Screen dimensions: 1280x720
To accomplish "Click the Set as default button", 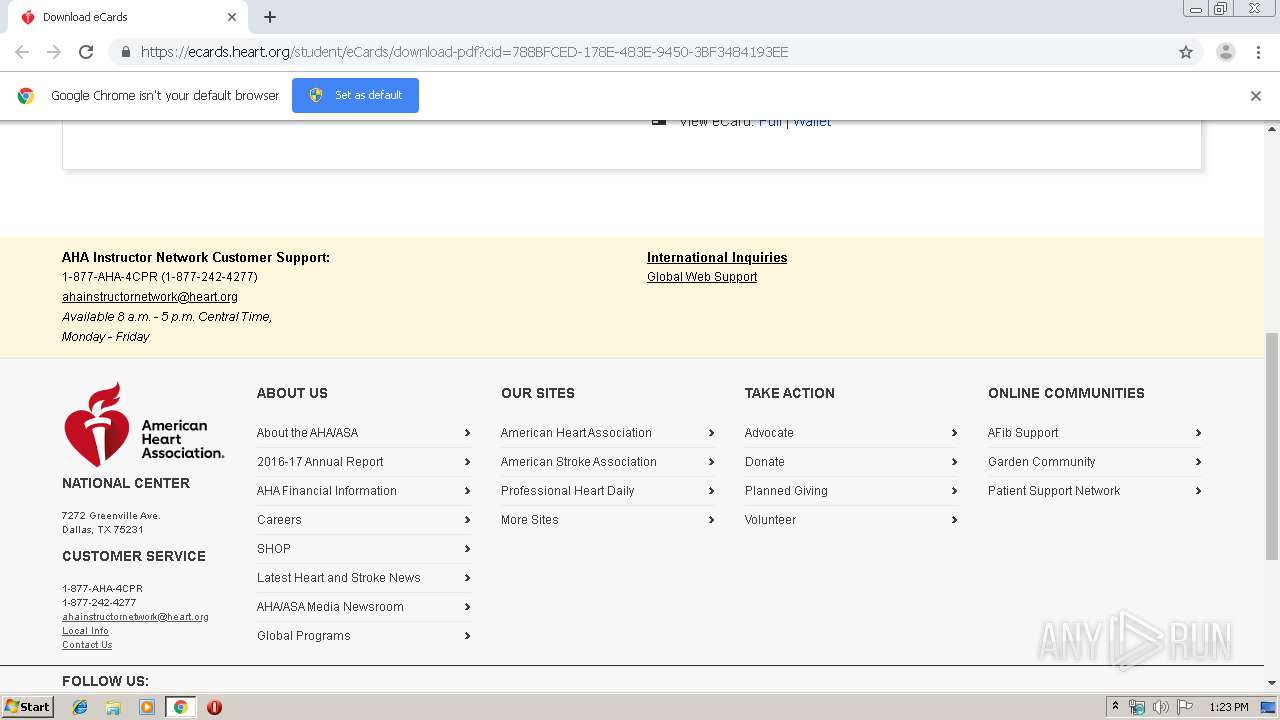I will (x=355, y=95).
